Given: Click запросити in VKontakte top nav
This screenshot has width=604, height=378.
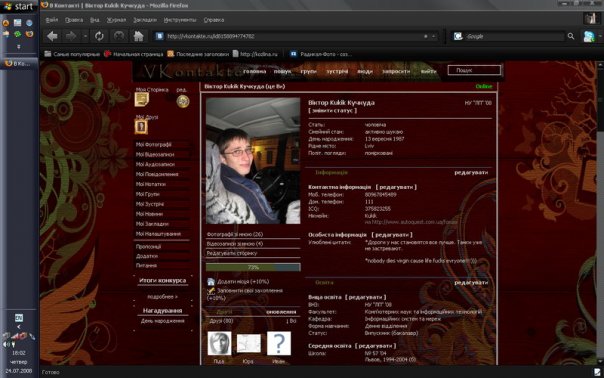Looking at the screenshot, I should tap(396, 71).
